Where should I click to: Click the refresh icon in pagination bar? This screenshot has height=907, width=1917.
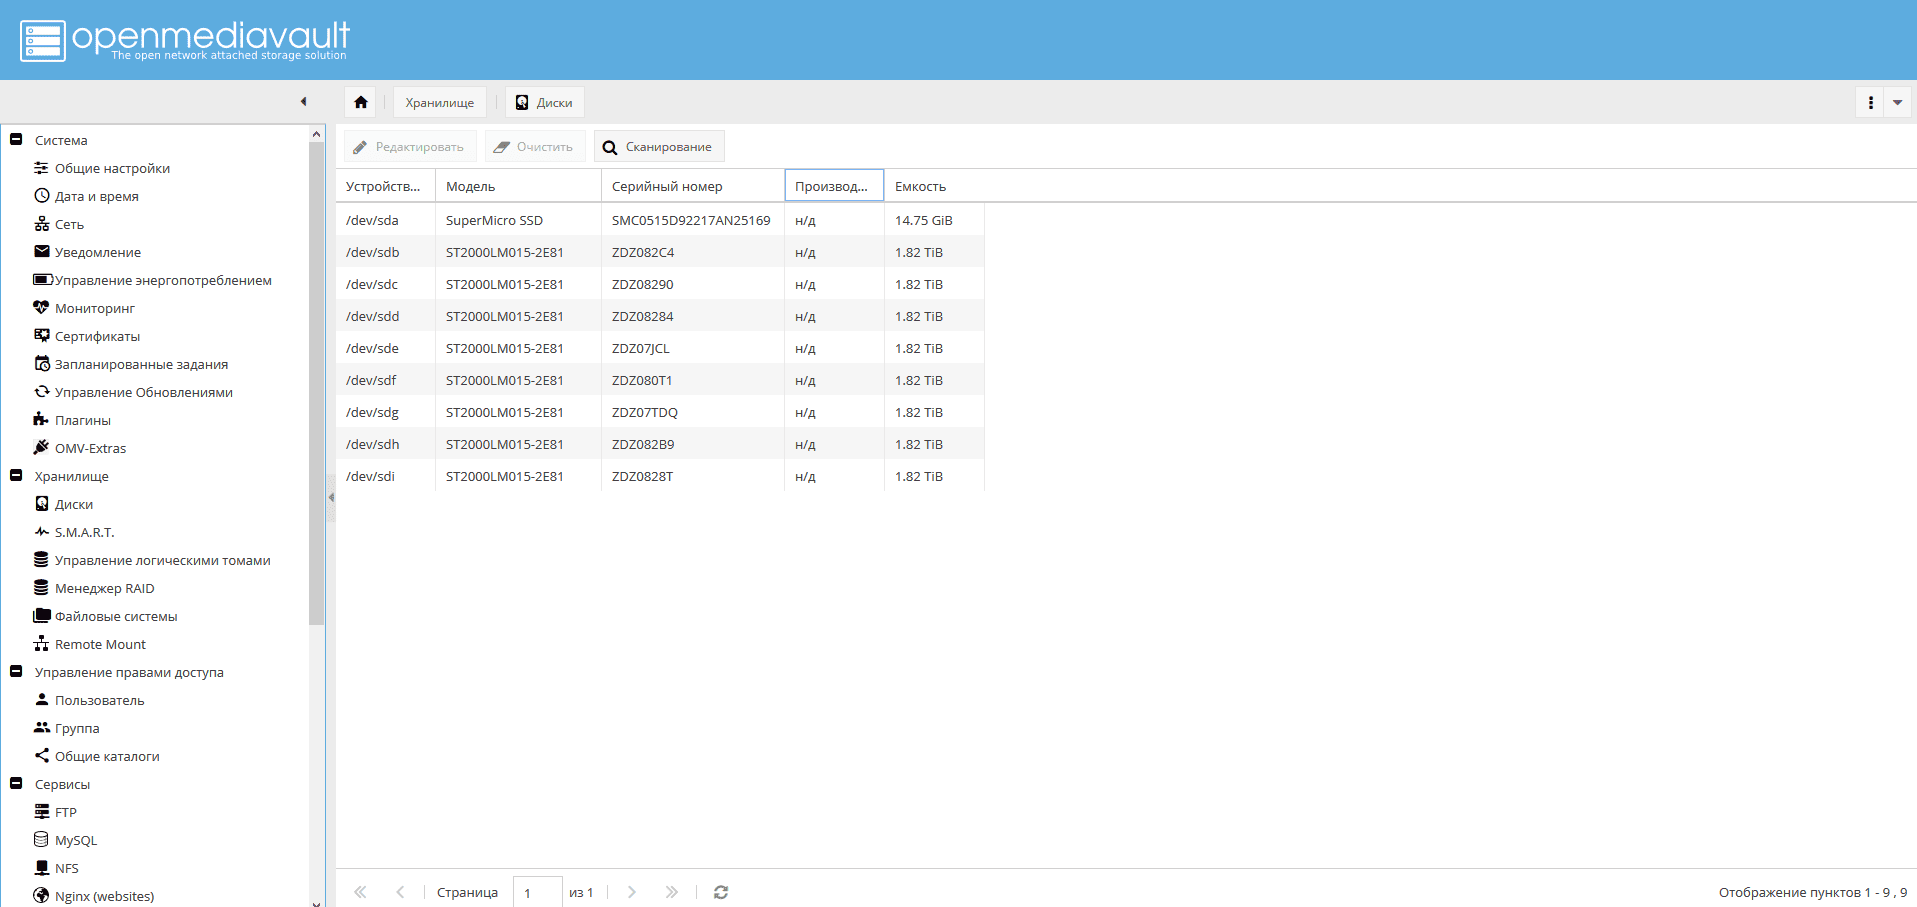click(x=721, y=892)
